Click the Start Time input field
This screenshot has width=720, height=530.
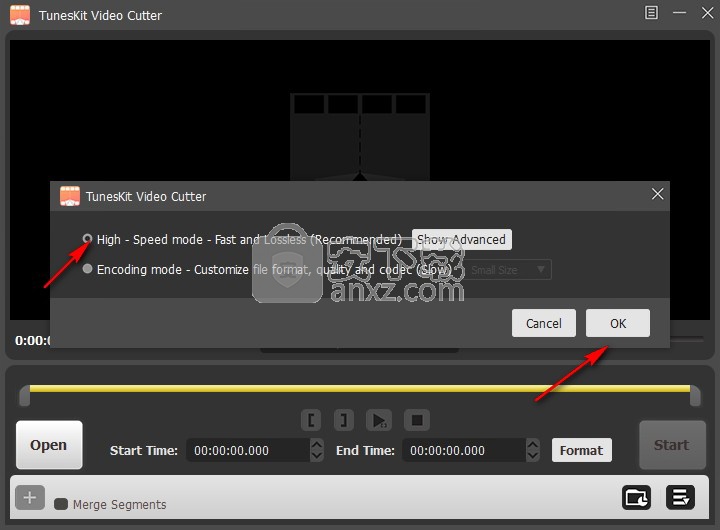(248, 450)
